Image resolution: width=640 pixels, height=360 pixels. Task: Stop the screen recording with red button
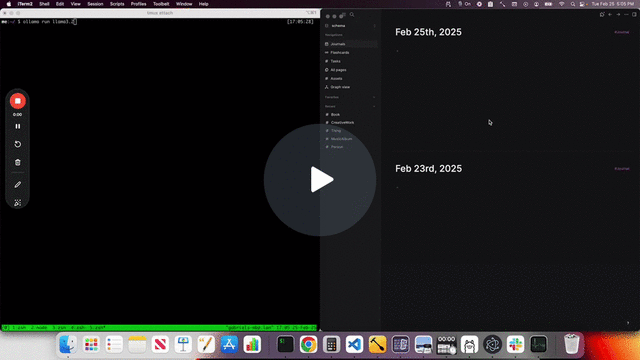pyautogui.click(x=18, y=101)
